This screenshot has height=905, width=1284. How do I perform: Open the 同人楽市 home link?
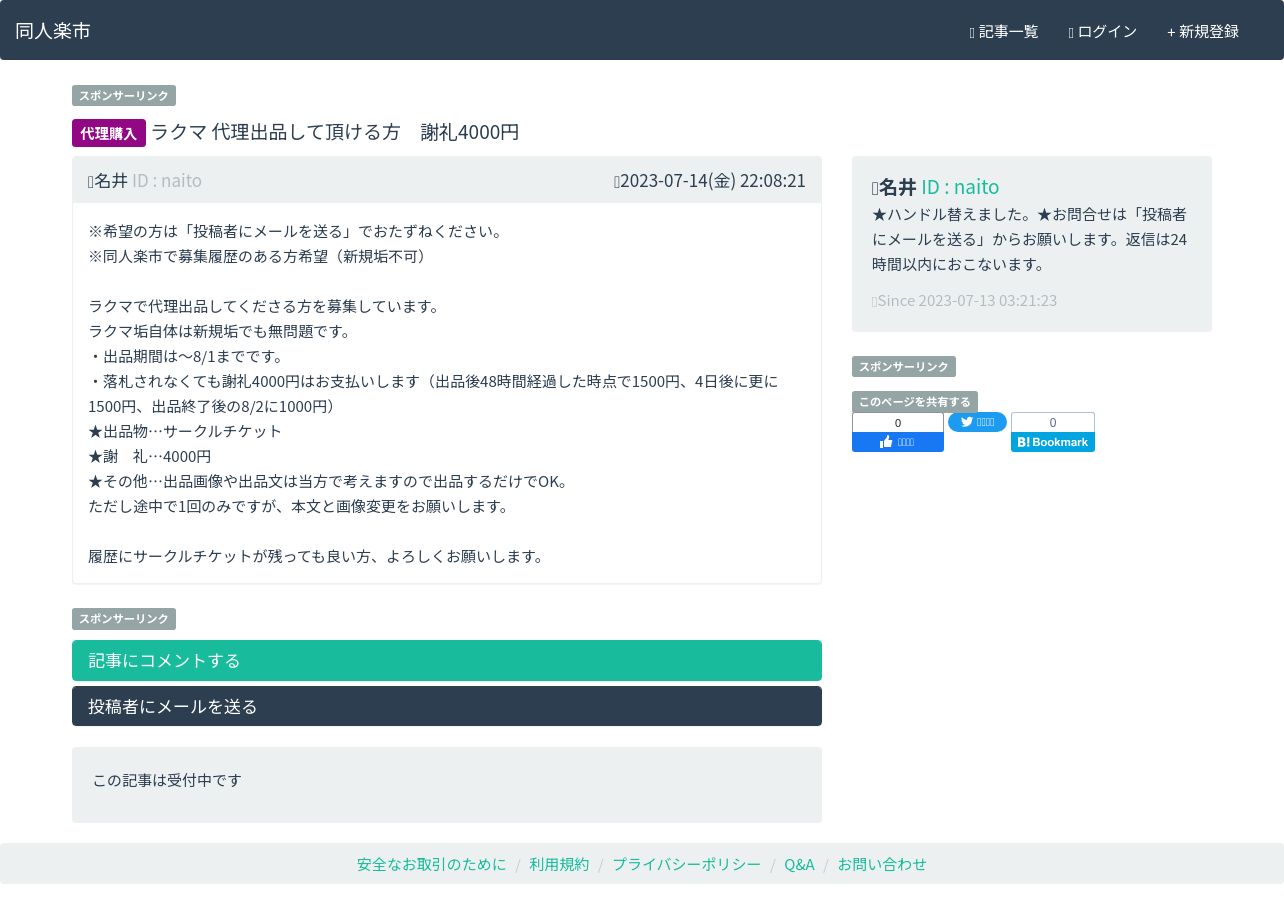click(x=53, y=31)
